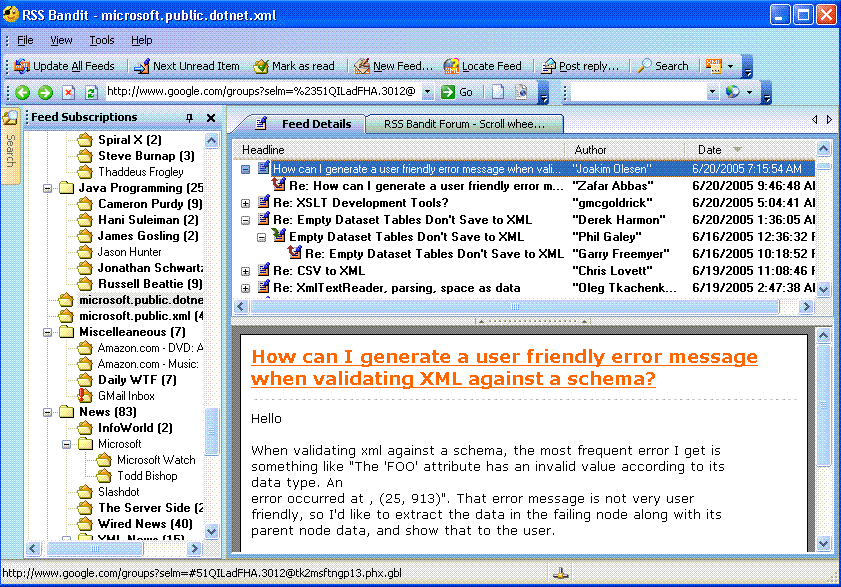Navigate forward with green forward arrow

click(46, 92)
